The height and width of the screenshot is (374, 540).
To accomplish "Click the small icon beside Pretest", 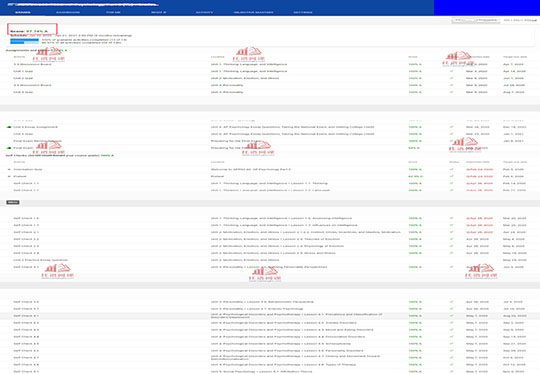I will coord(9,176).
